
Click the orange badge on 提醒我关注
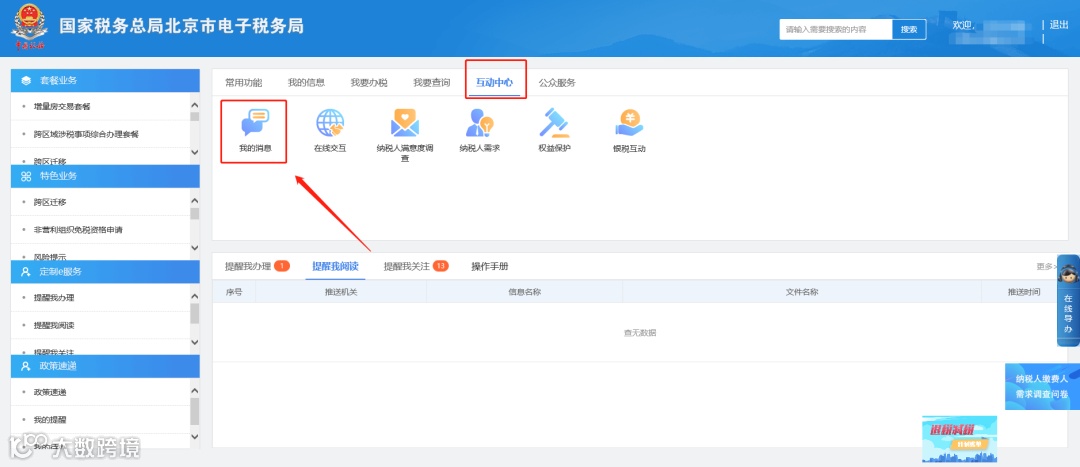click(x=441, y=267)
